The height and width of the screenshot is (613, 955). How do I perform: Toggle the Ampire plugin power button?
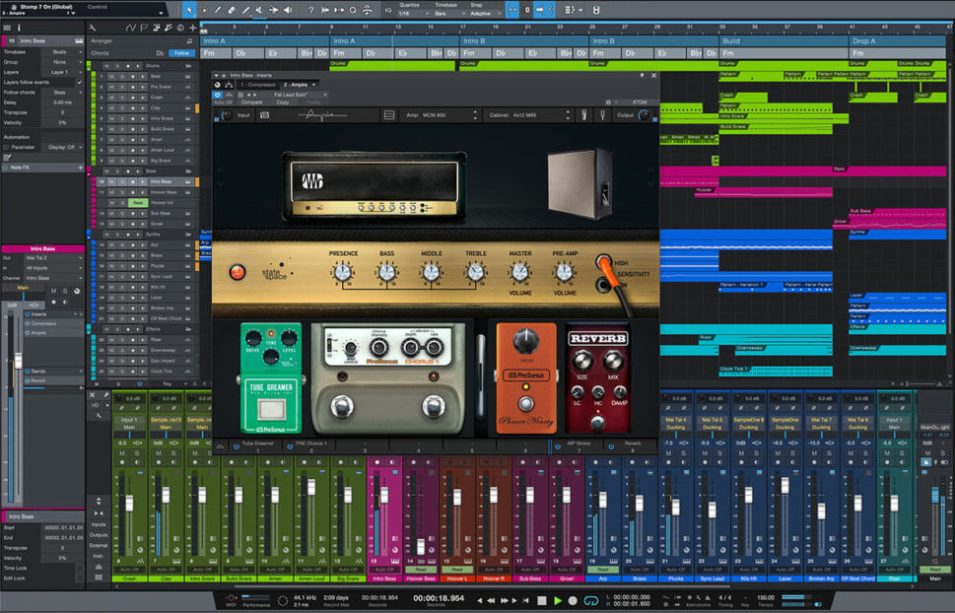[217, 95]
